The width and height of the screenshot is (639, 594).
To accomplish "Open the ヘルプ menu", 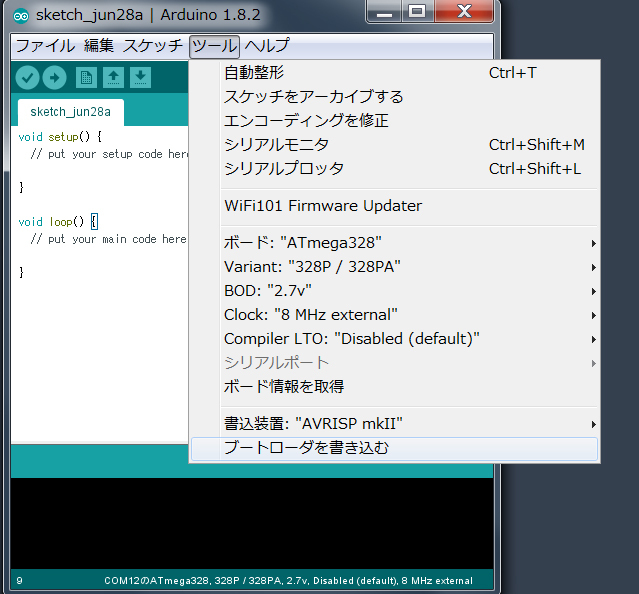I will (x=267, y=46).
